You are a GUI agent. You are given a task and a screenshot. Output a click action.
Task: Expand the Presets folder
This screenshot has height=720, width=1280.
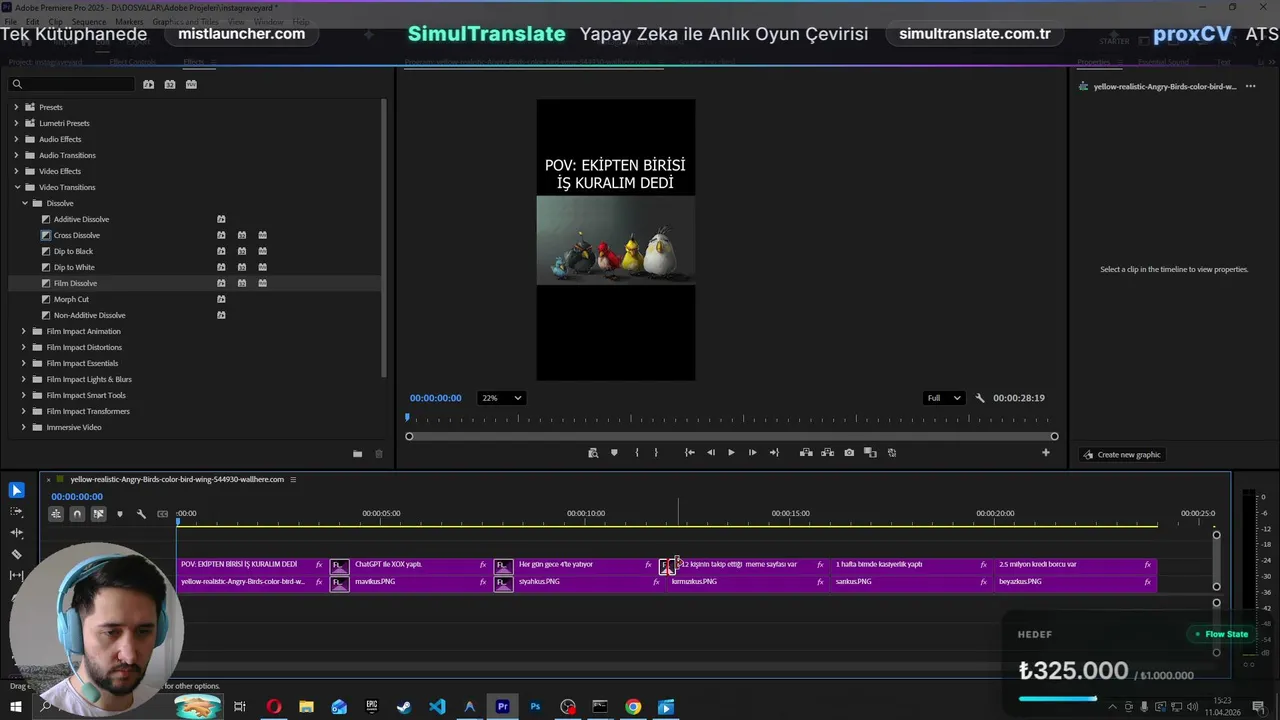(x=16, y=107)
